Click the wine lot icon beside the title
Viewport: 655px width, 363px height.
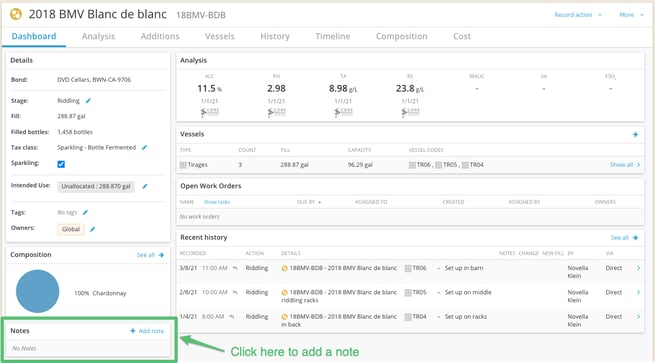pos(16,14)
